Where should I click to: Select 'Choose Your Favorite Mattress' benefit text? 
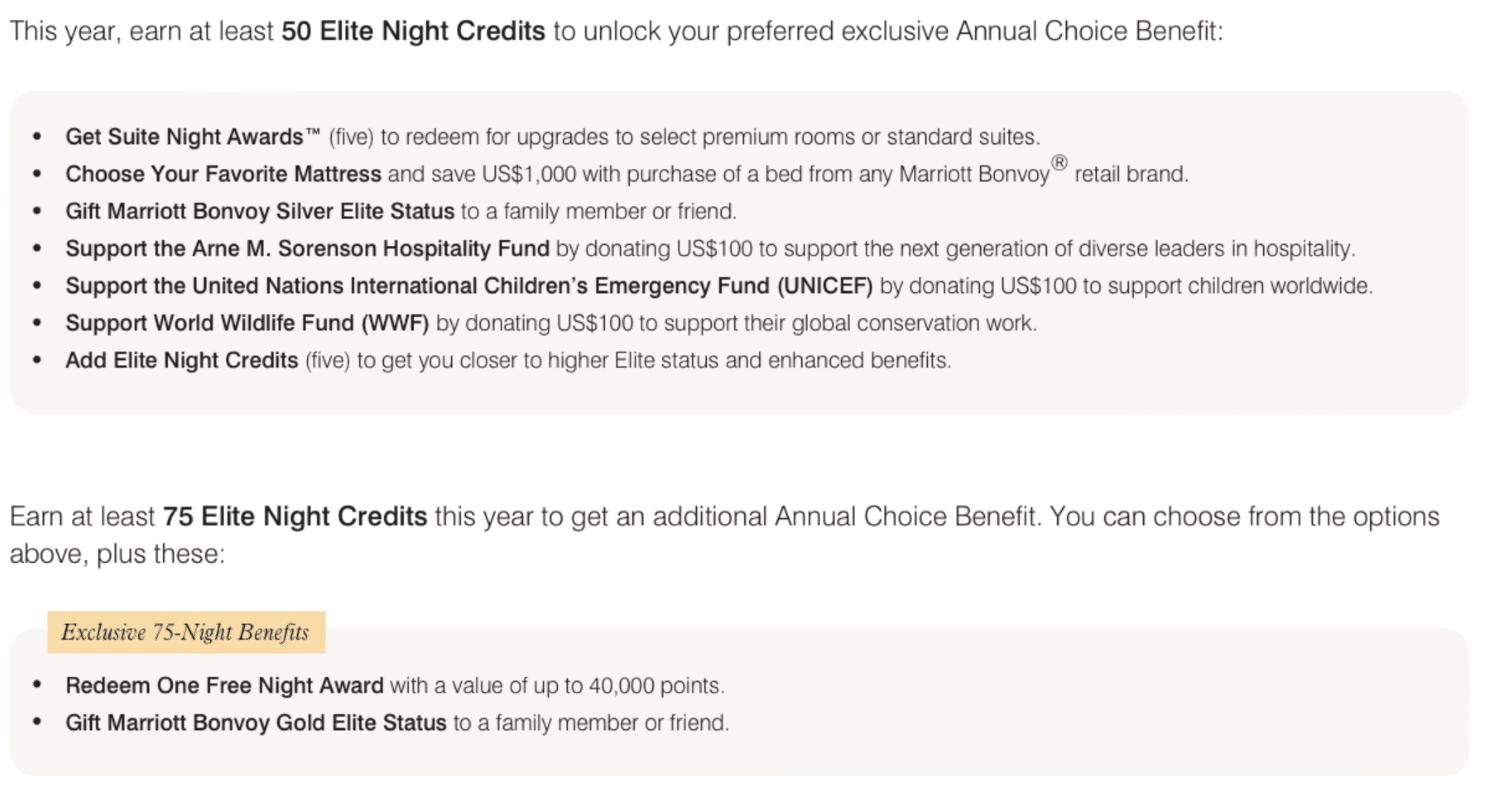(x=223, y=174)
